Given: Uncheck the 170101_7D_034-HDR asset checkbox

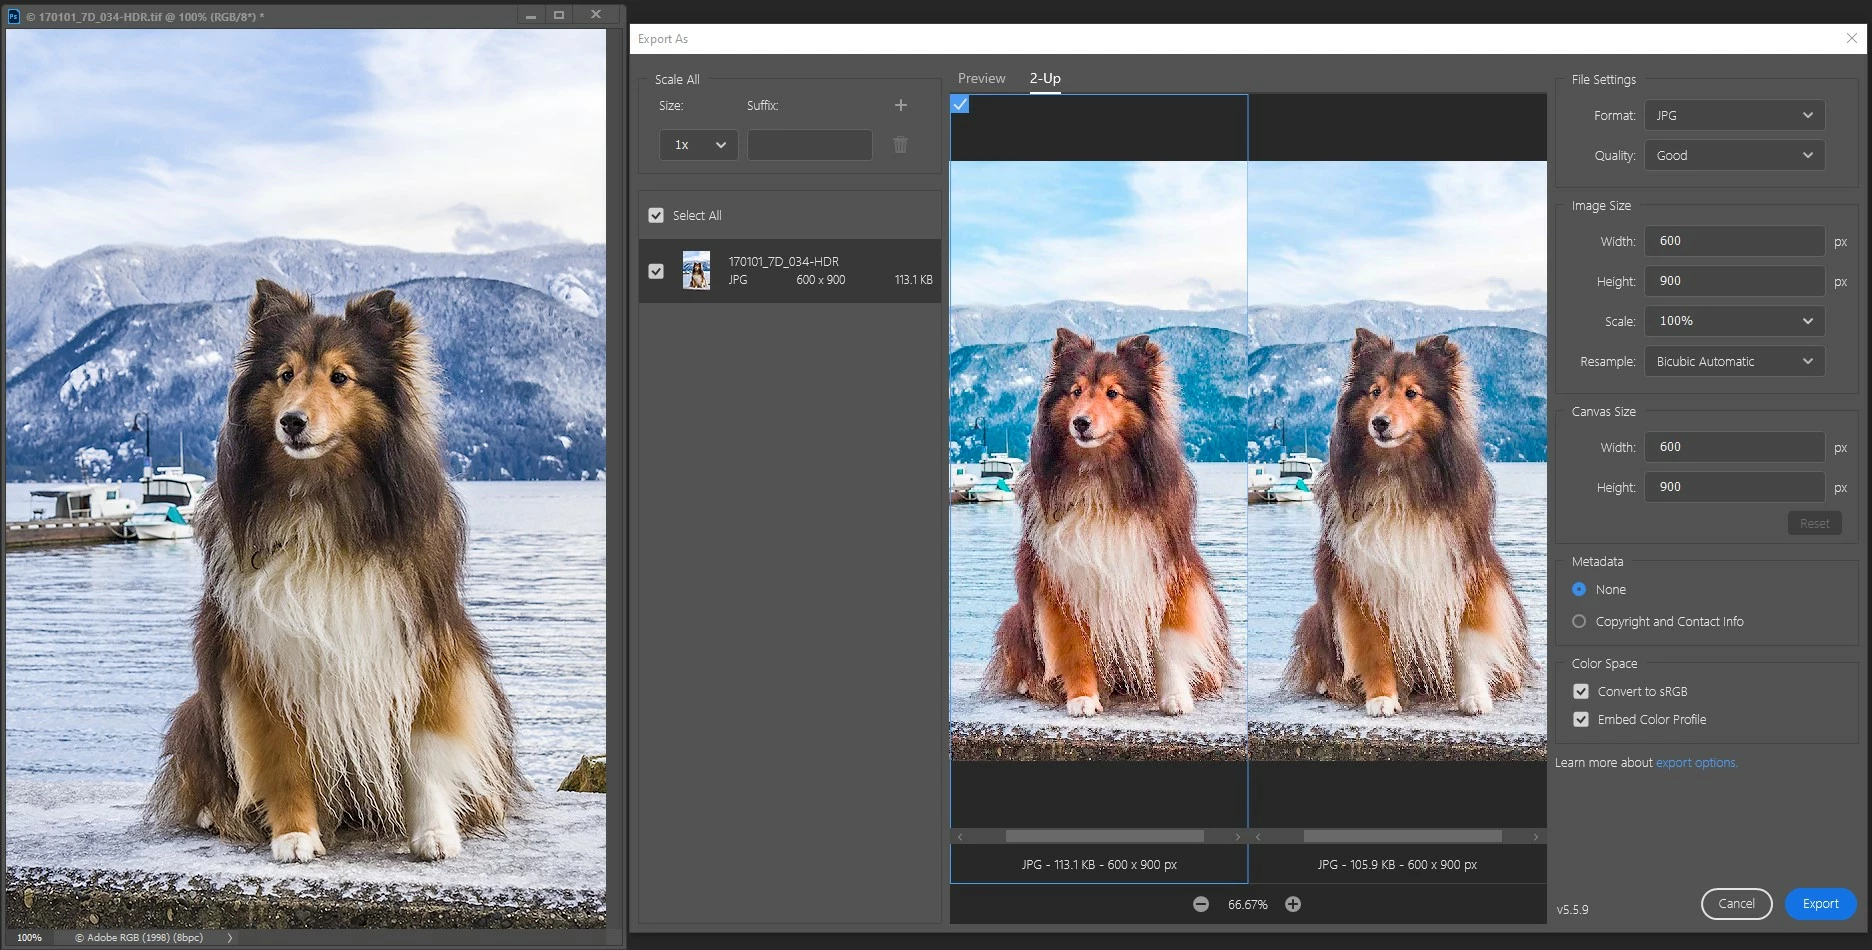Looking at the screenshot, I should pos(656,271).
